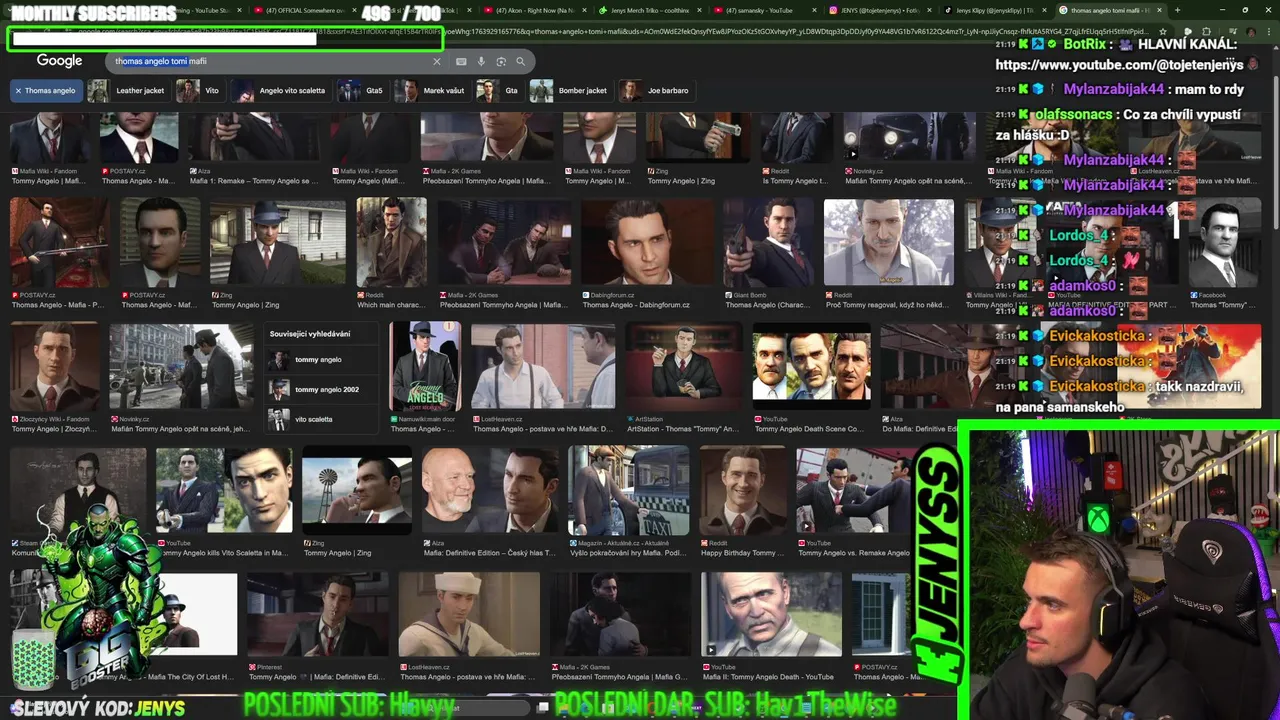Open Mafia Definitive Edition Český hlas image
The height and width of the screenshot is (720, 1280).
pos(490,492)
